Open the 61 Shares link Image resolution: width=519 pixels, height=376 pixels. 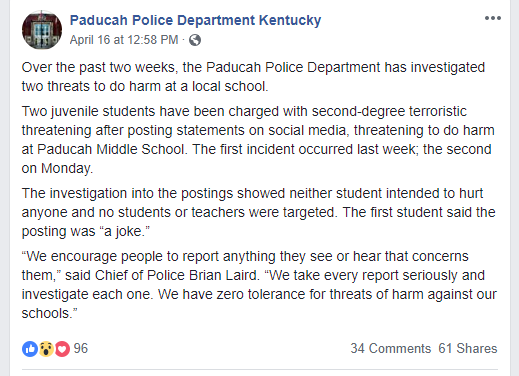[468, 349]
